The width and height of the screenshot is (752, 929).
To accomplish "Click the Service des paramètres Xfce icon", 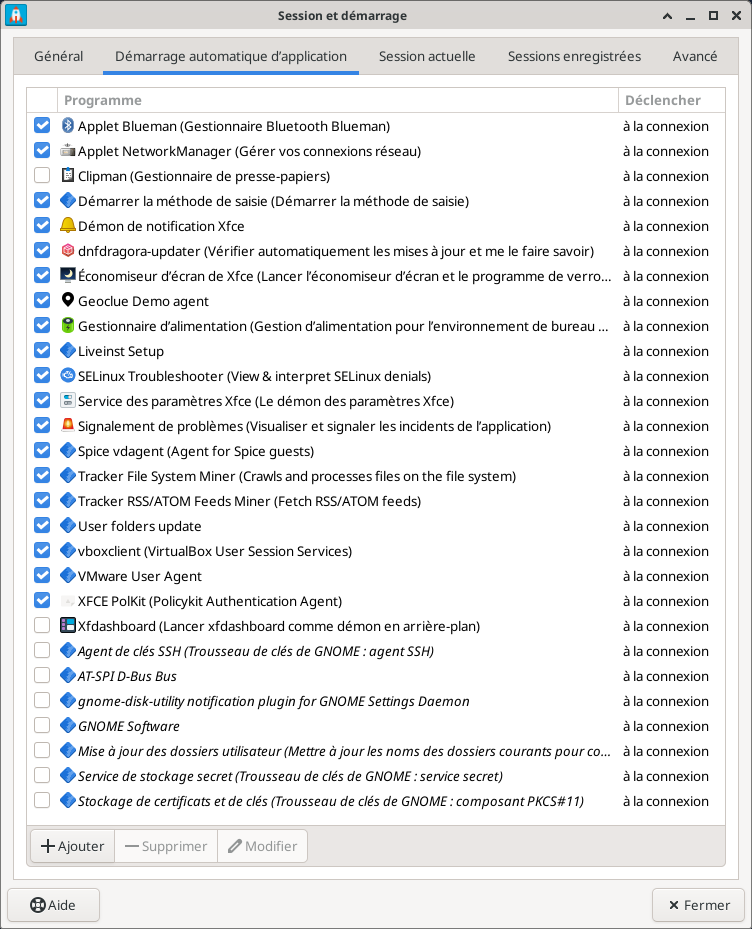I will point(68,401).
